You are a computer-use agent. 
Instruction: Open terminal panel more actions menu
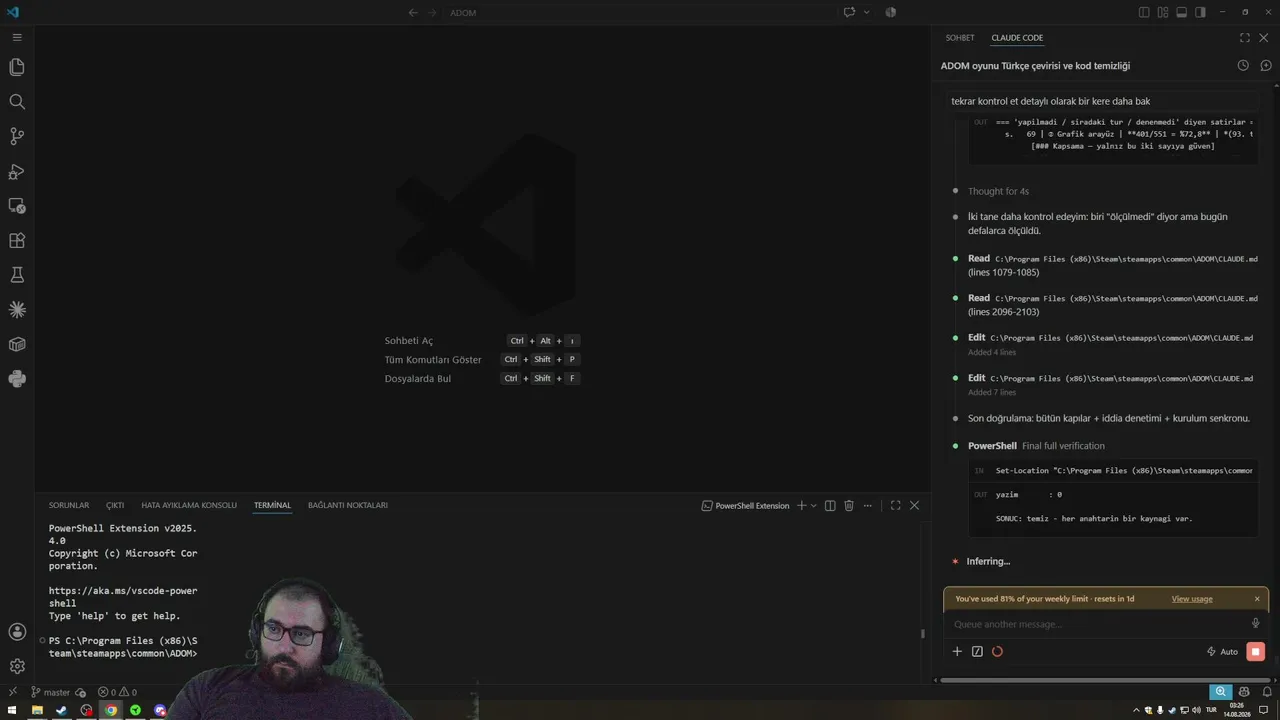tap(868, 505)
